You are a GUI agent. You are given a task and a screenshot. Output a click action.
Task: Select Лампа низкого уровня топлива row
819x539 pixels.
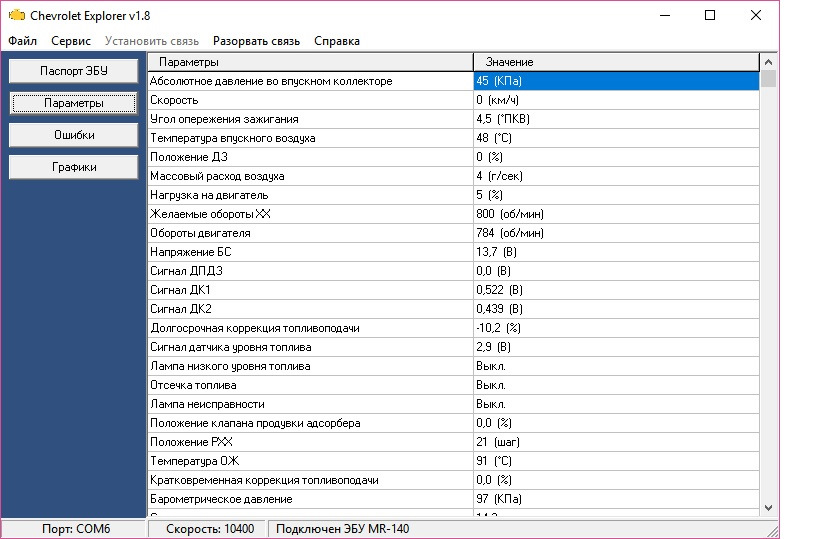coord(453,366)
